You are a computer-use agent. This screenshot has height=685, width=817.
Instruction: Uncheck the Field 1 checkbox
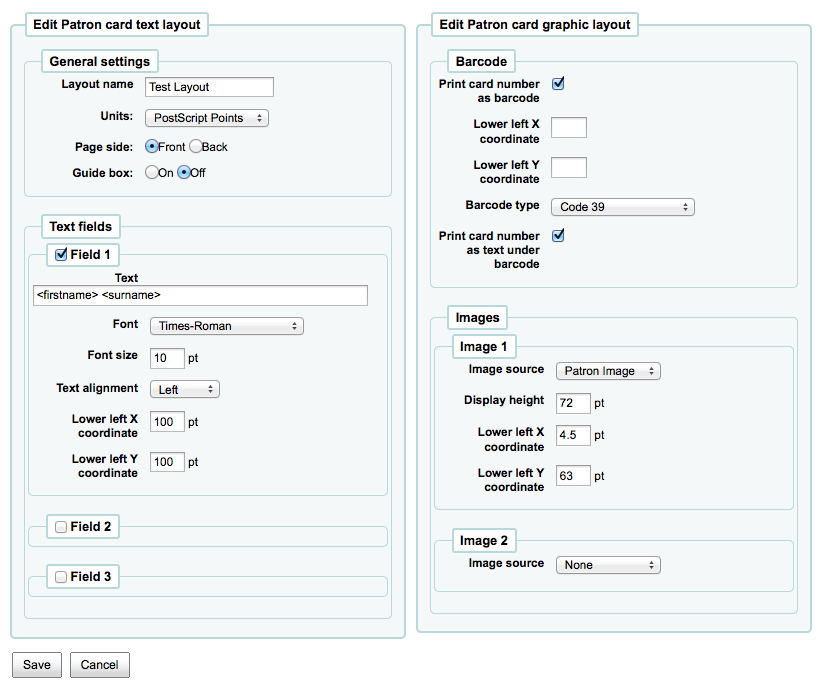pyautogui.click(x=61, y=255)
